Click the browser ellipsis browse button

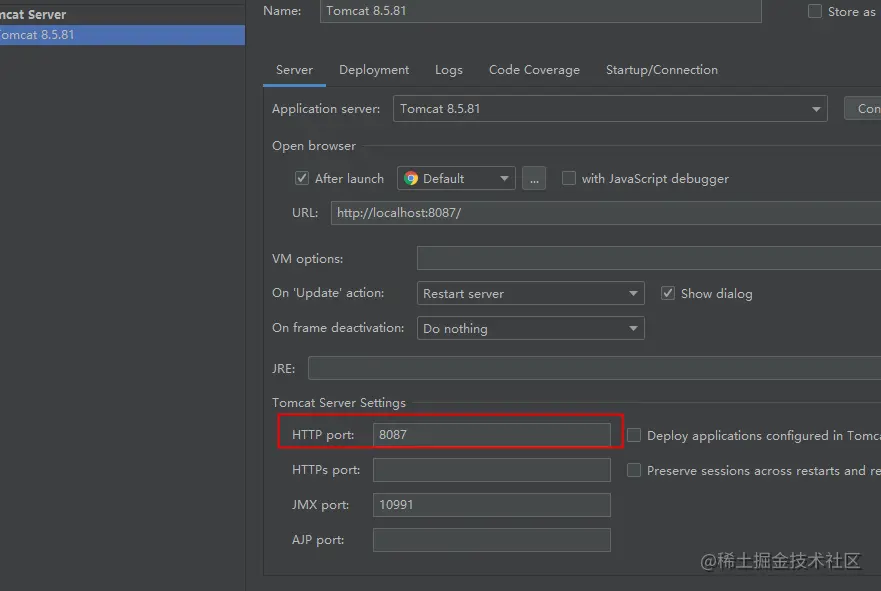(534, 179)
